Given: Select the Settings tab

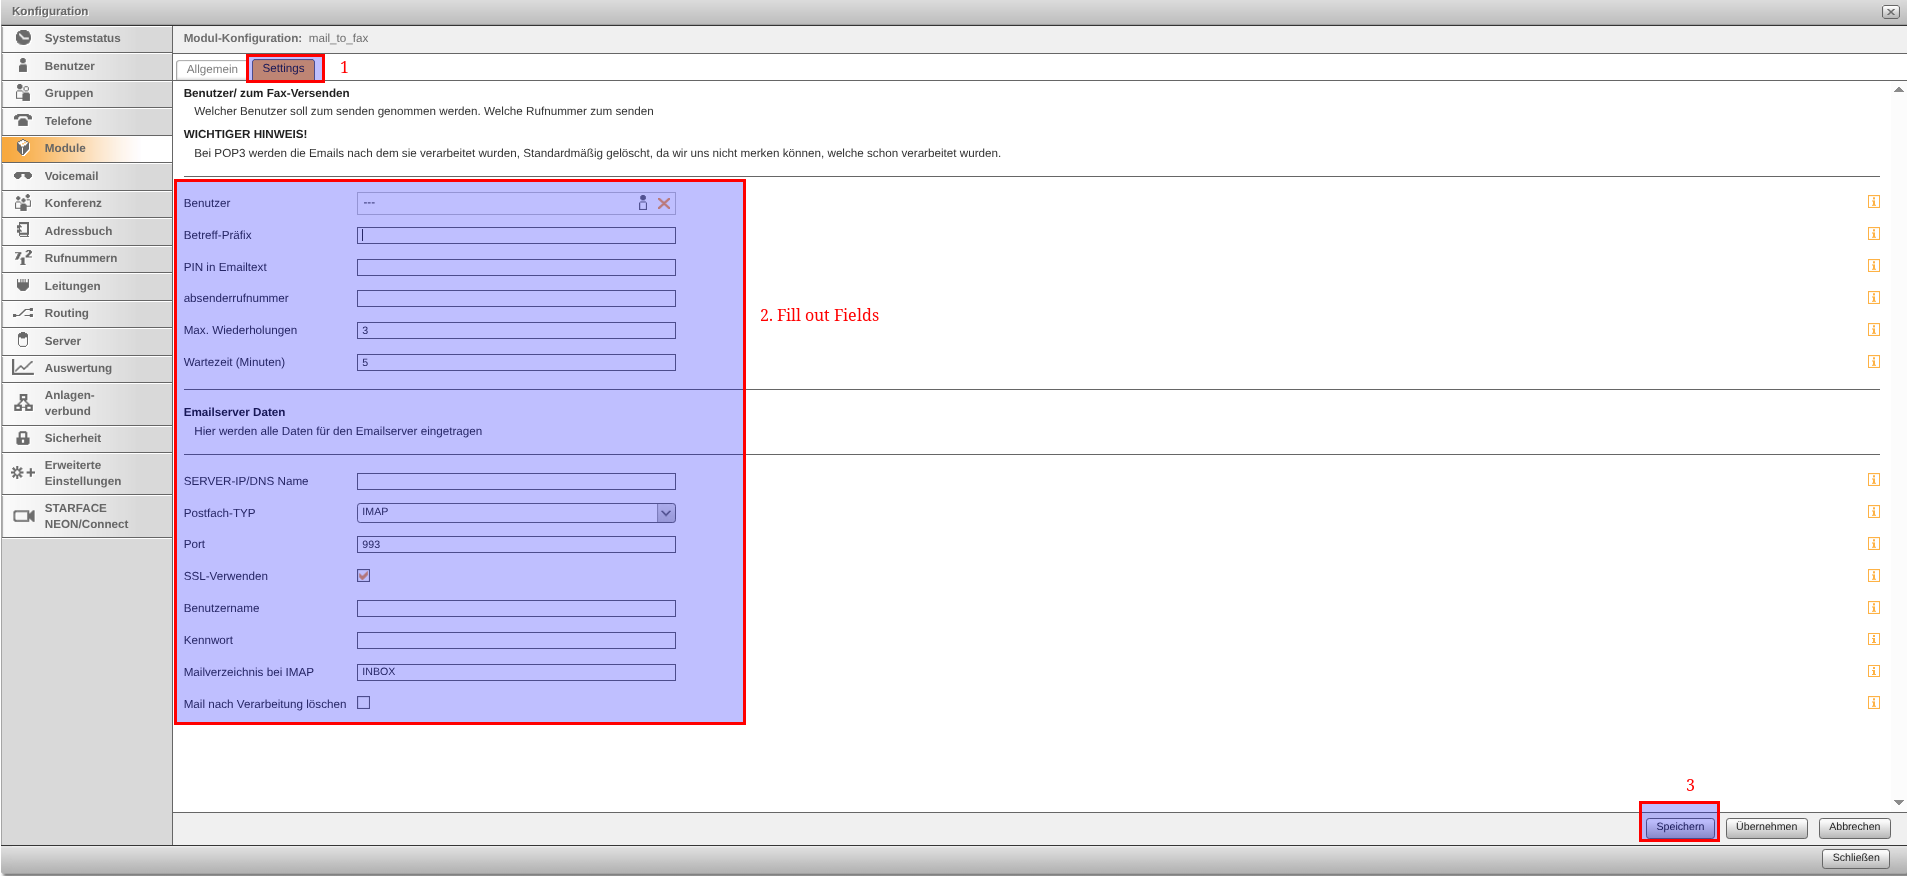Looking at the screenshot, I should (x=283, y=68).
